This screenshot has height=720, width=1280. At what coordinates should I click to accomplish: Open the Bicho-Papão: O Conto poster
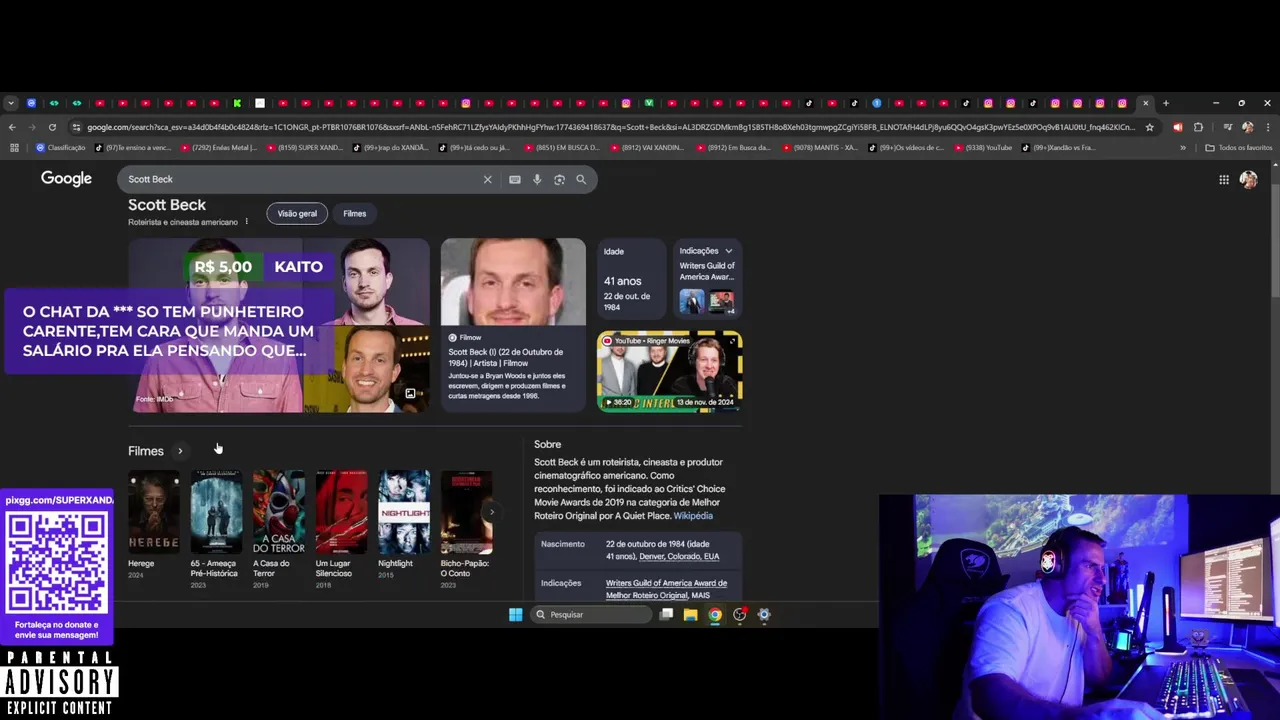tap(466, 512)
